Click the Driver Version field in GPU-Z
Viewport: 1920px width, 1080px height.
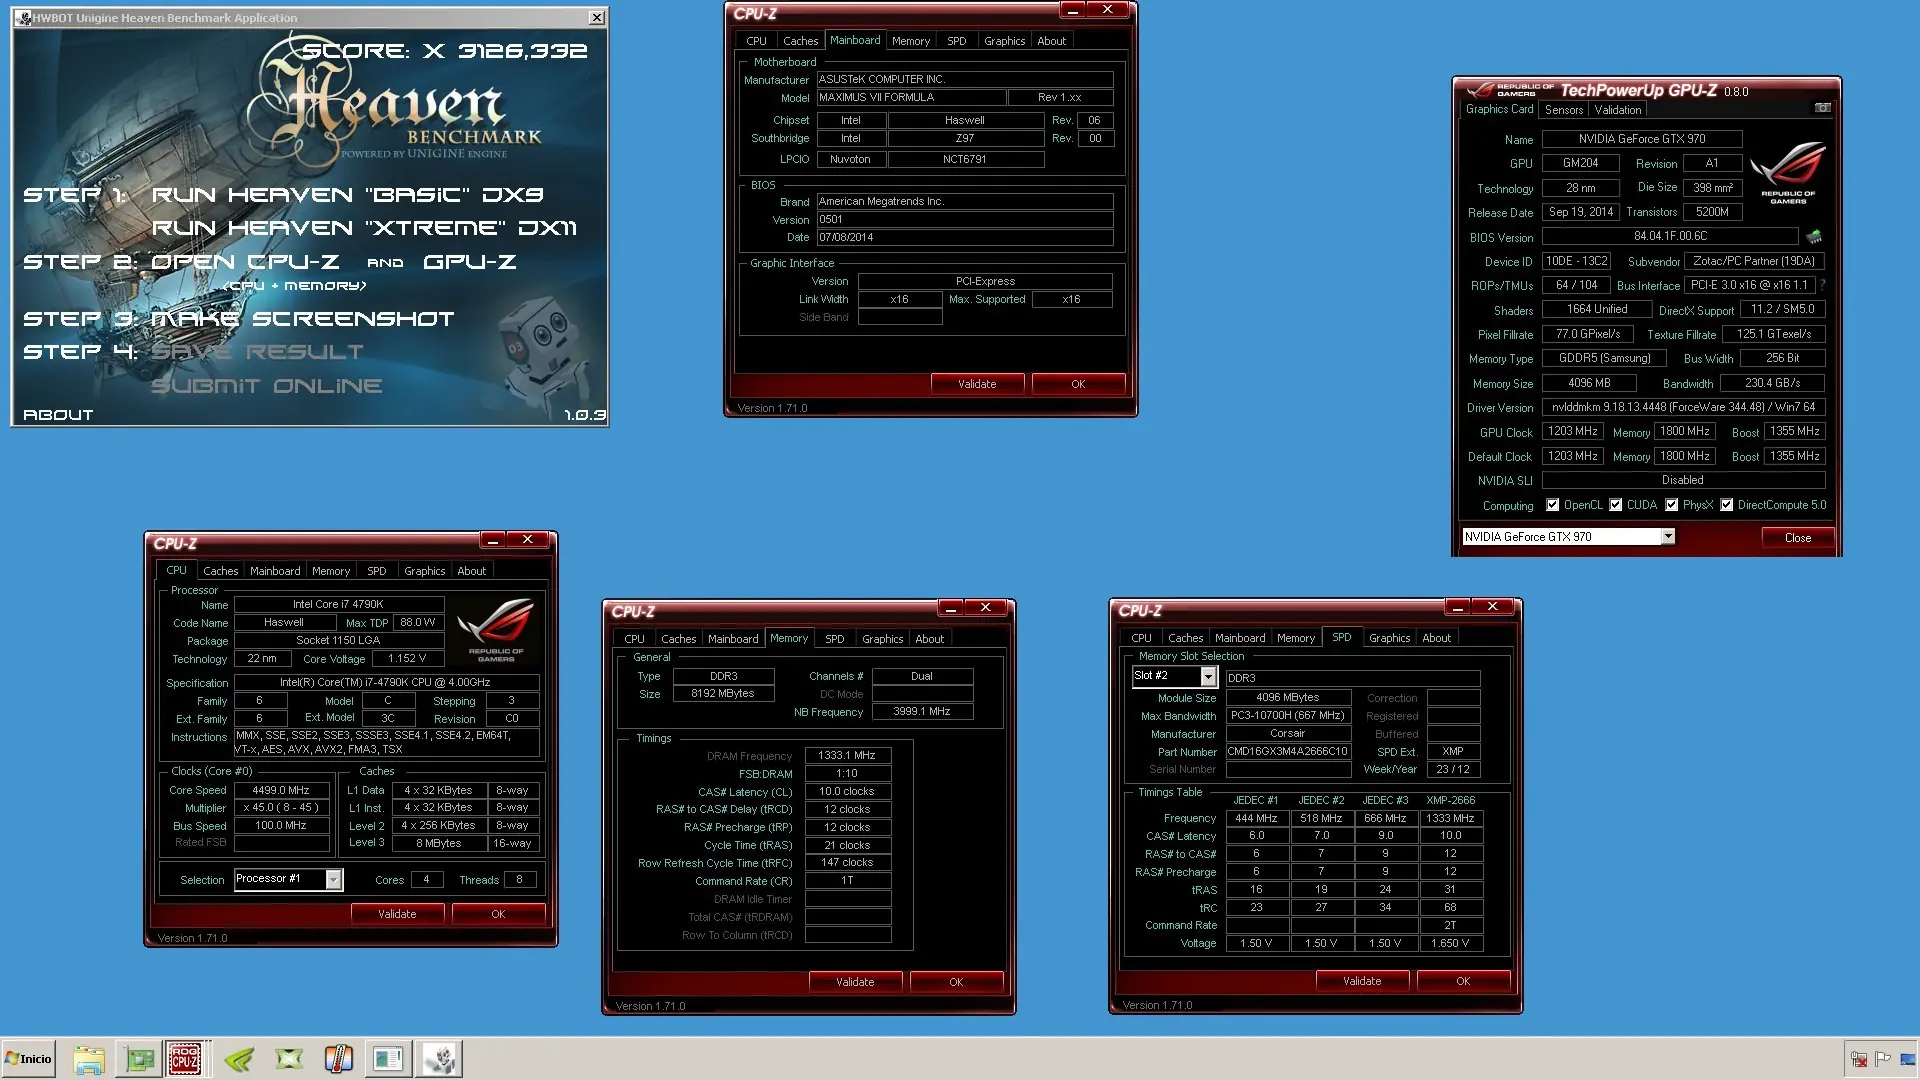(1683, 407)
